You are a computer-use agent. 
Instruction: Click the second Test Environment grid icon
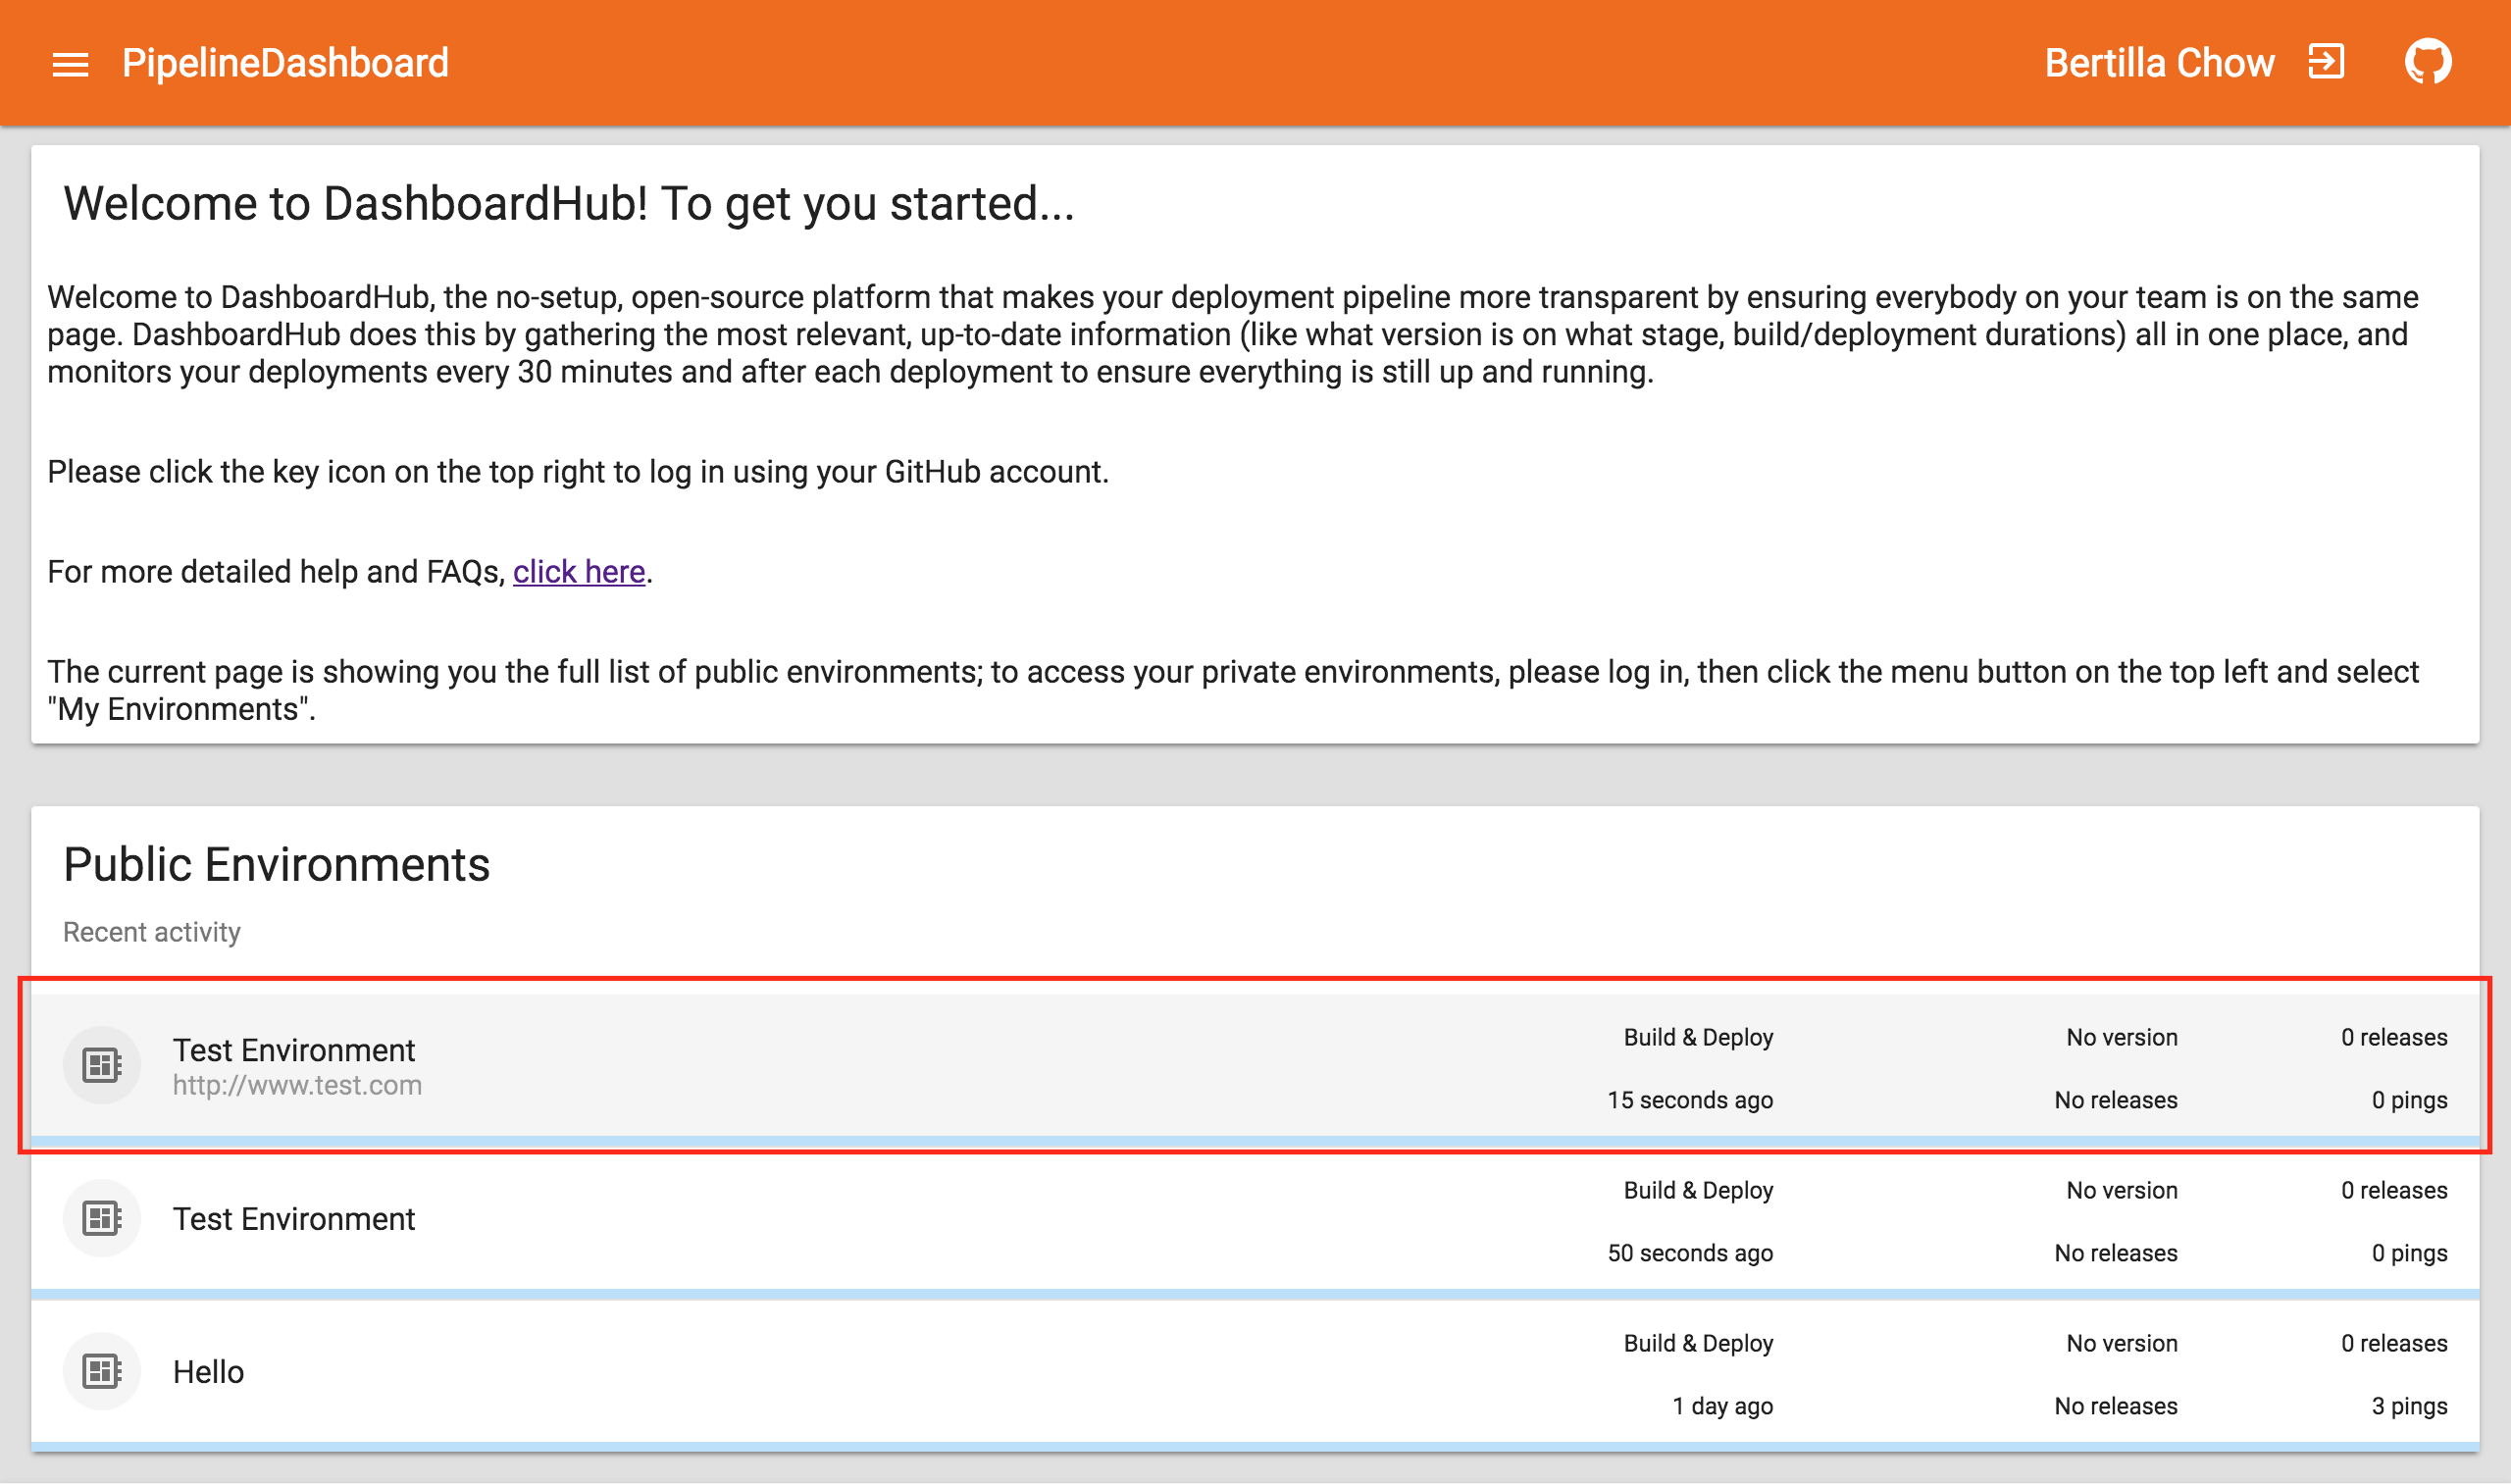(x=102, y=1218)
